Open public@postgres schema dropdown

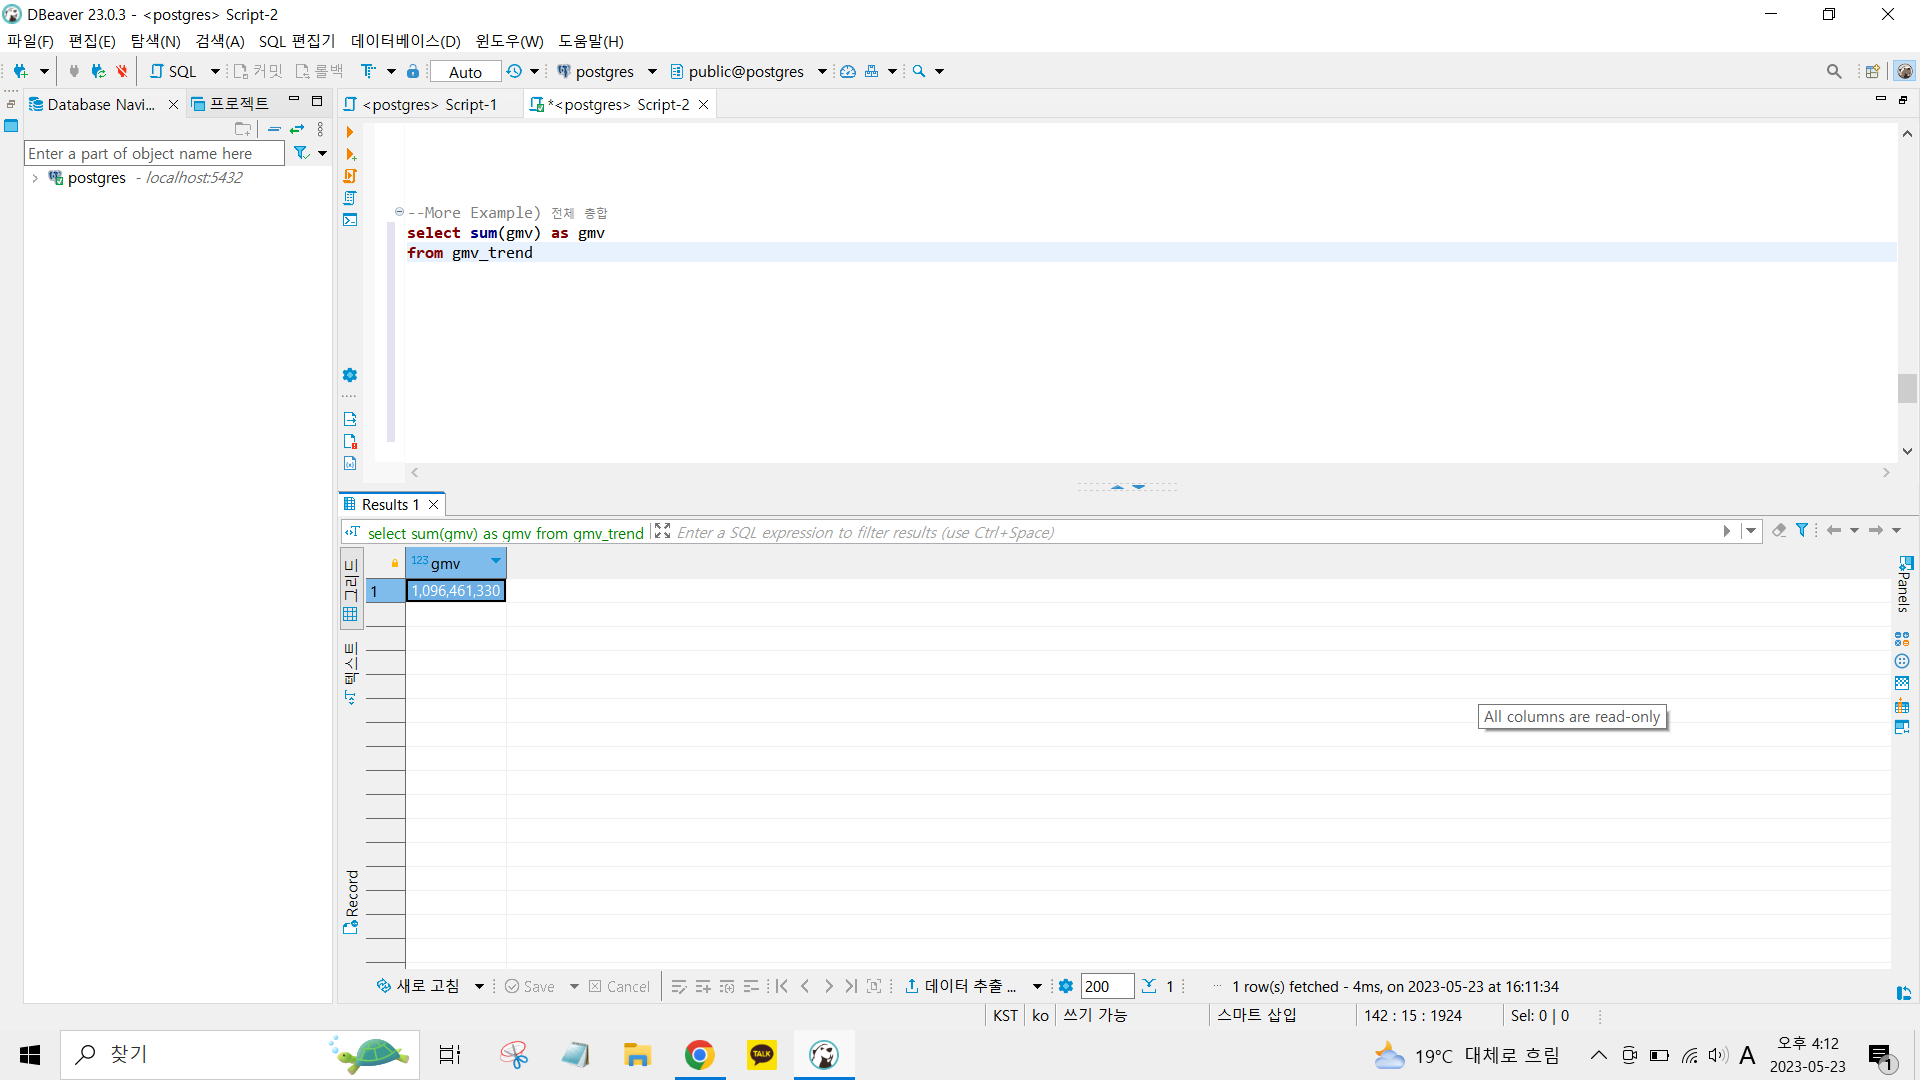745,71
